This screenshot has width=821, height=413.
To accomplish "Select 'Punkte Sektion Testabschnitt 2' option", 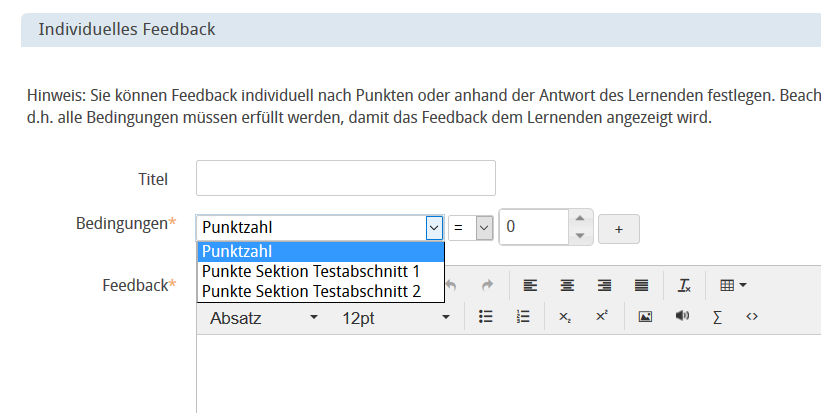I will point(311,291).
